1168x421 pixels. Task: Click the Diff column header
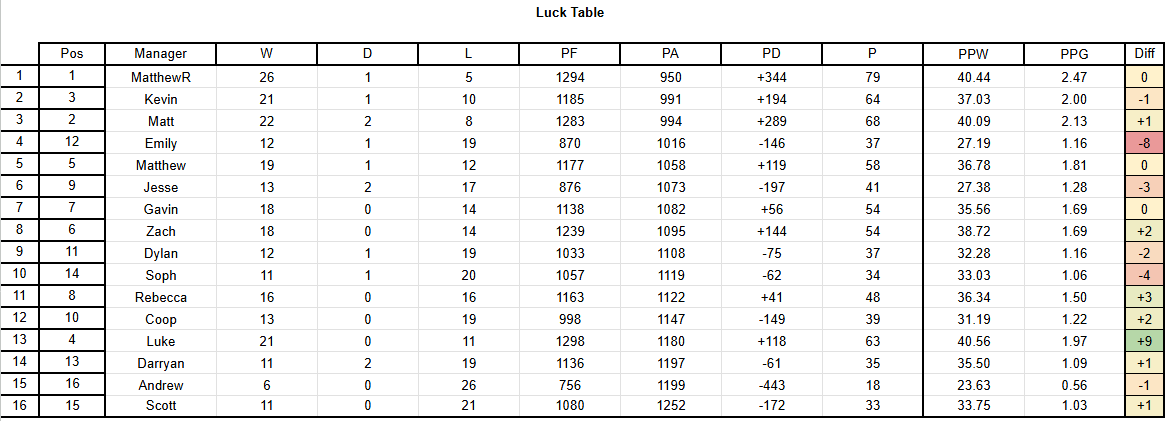click(1144, 54)
